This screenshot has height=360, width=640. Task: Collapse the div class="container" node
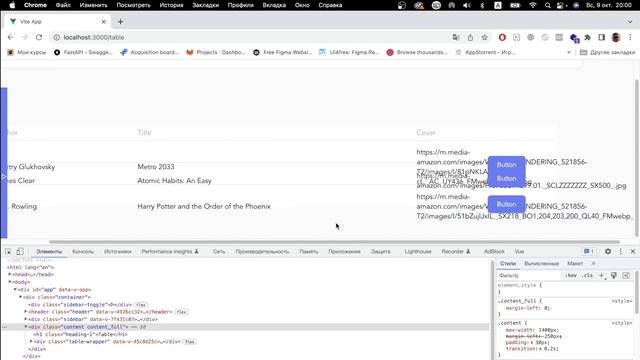20,297
